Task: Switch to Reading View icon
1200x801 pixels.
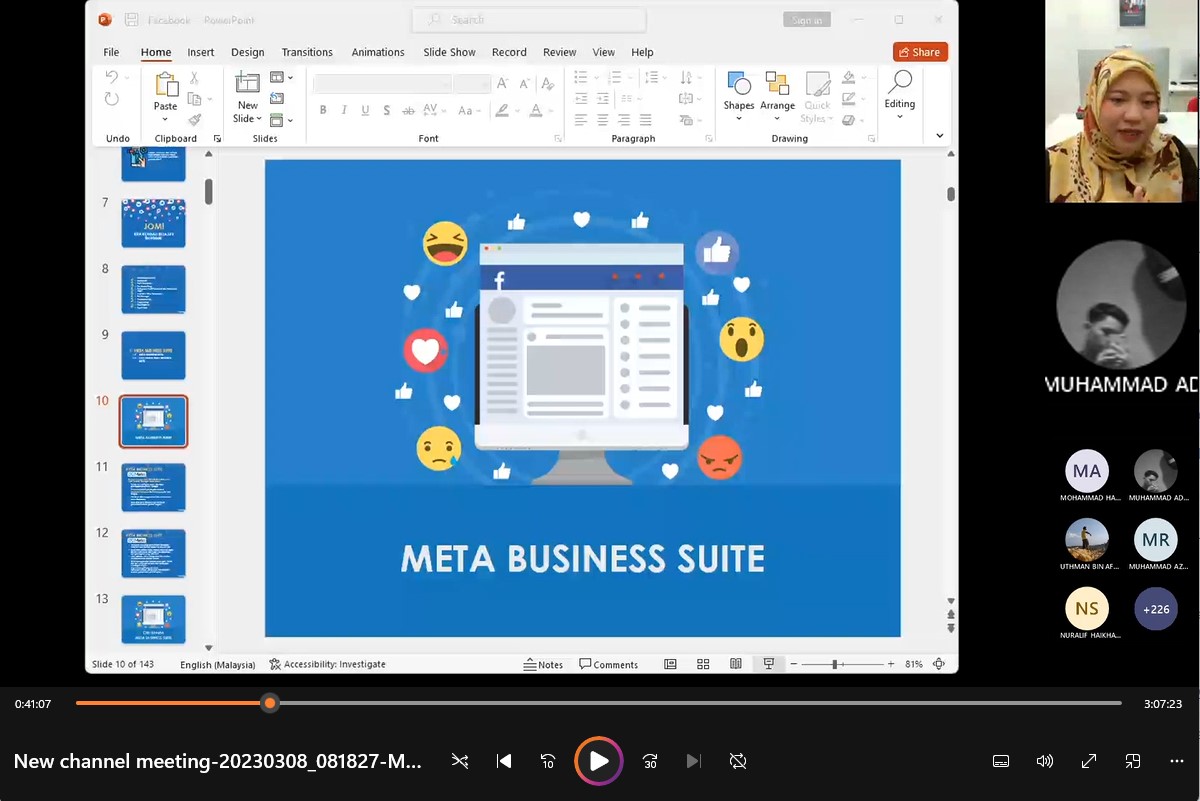Action: pyautogui.click(x=736, y=664)
